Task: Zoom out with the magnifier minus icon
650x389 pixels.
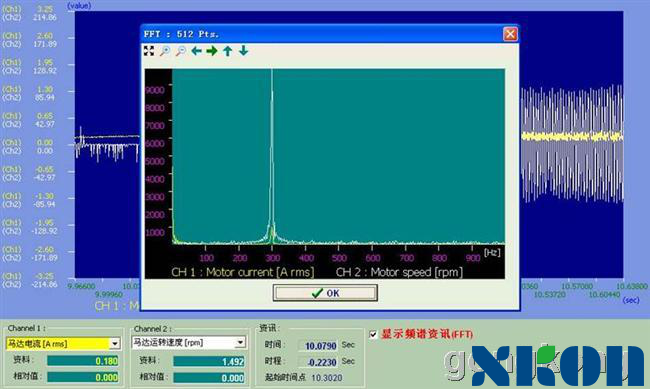Action: tap(181, 51)
